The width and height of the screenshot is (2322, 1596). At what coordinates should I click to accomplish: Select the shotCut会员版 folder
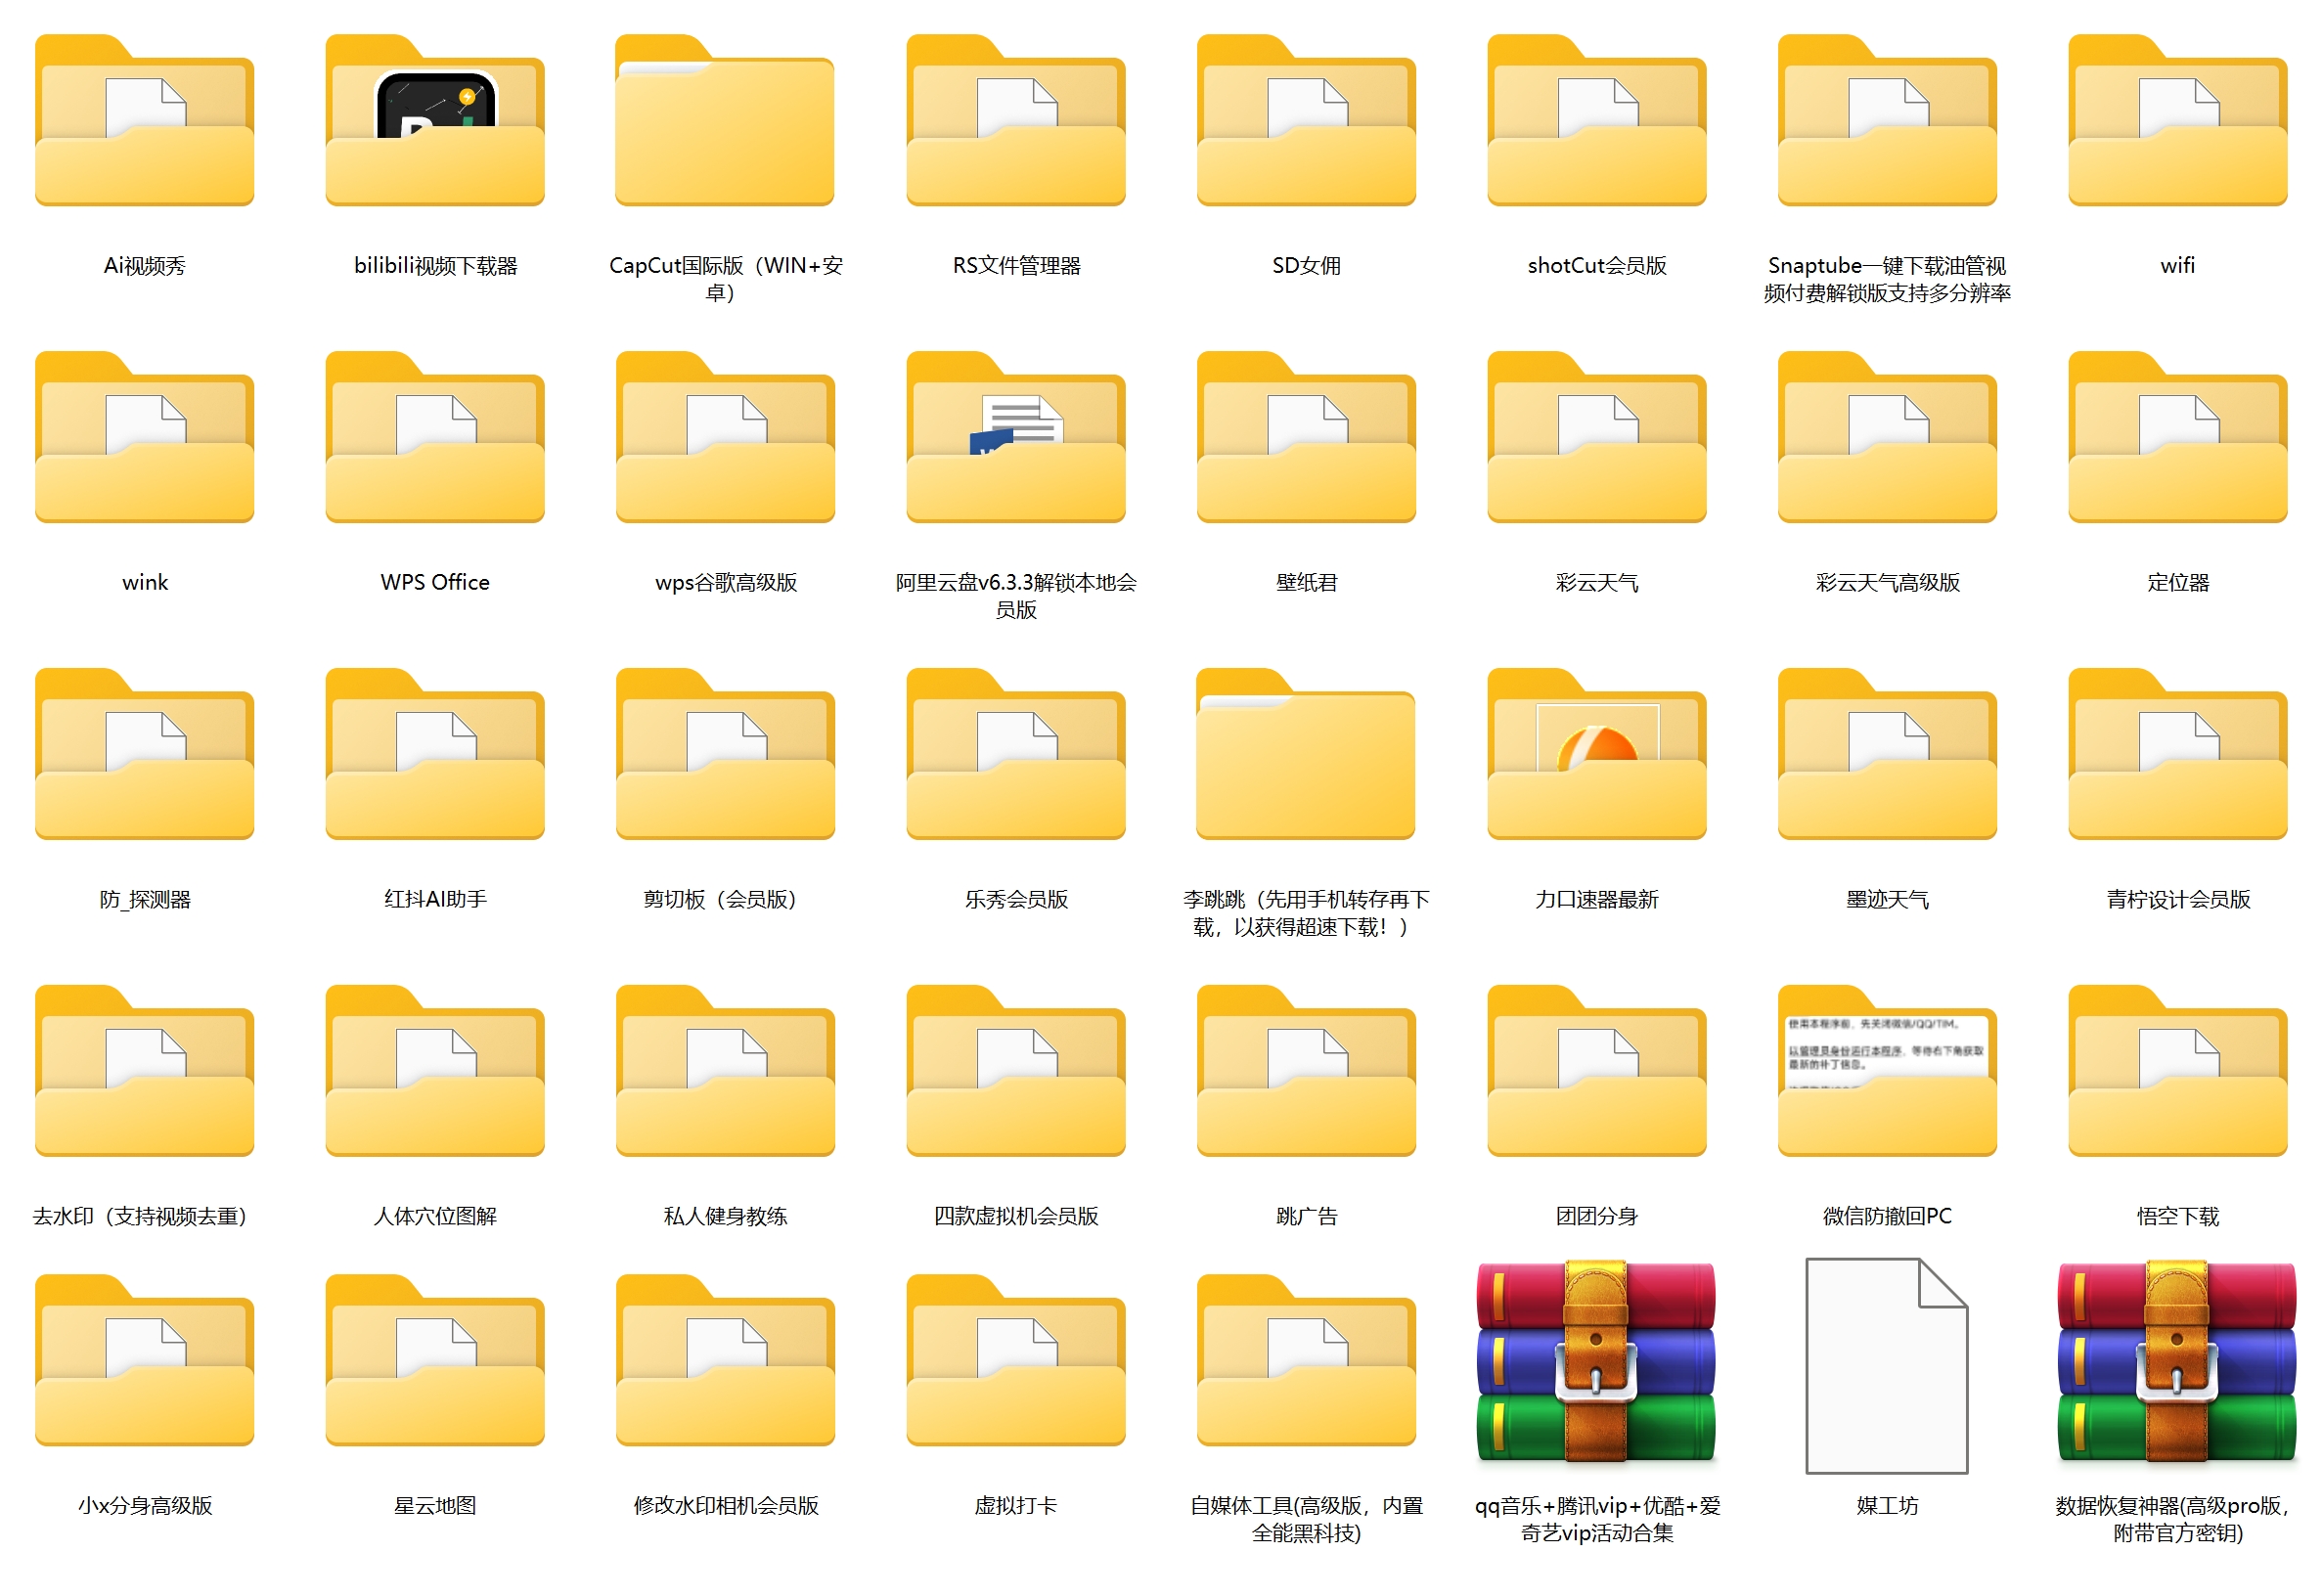(1596, 122)
